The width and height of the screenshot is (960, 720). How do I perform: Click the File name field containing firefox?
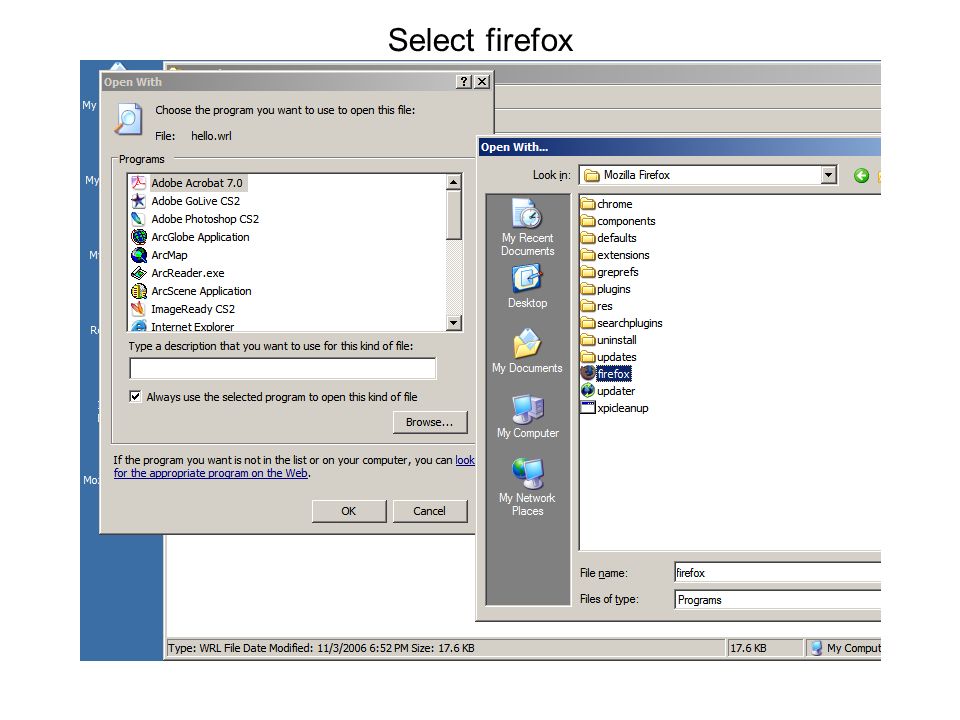pyautogui.click(x=778, y=573)
